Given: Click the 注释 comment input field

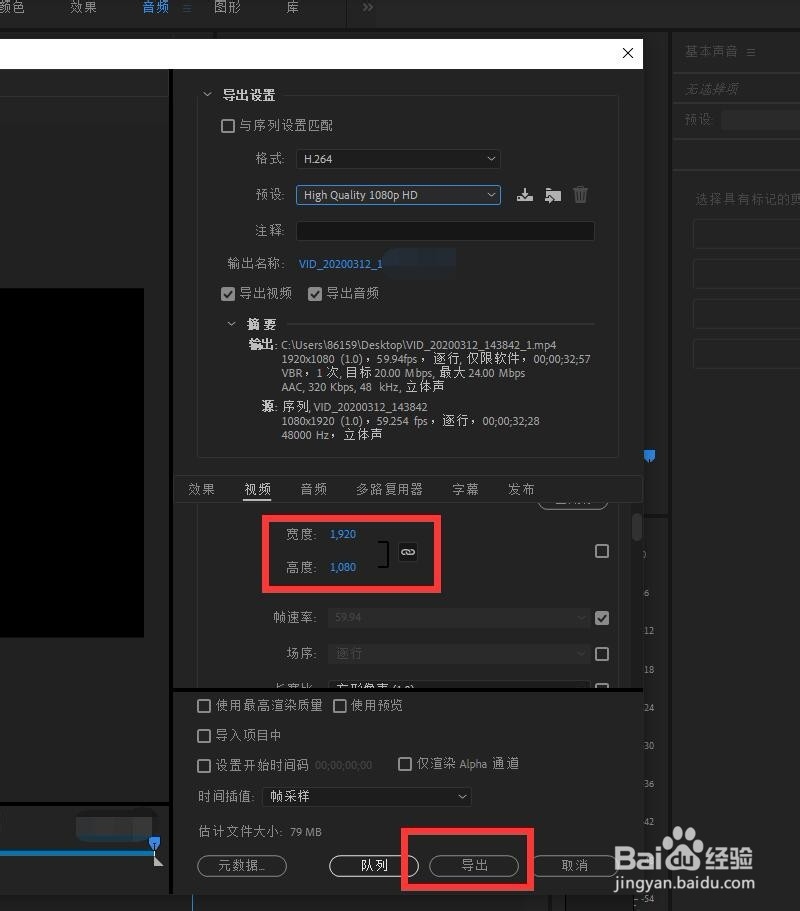Looking at the screenshot, I should coord(445,231).
